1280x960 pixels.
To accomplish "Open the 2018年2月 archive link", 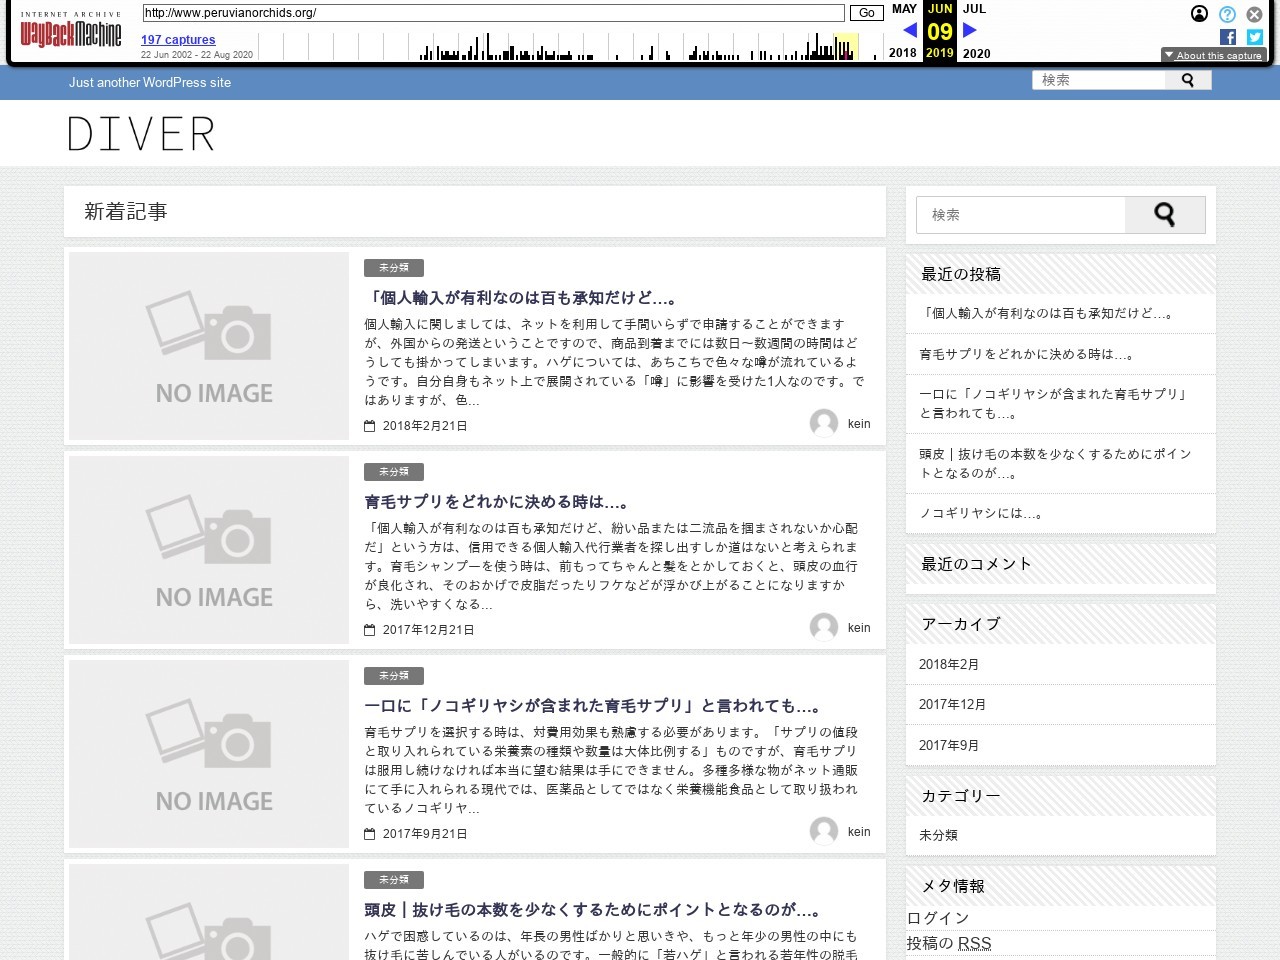I will point(949,664).
